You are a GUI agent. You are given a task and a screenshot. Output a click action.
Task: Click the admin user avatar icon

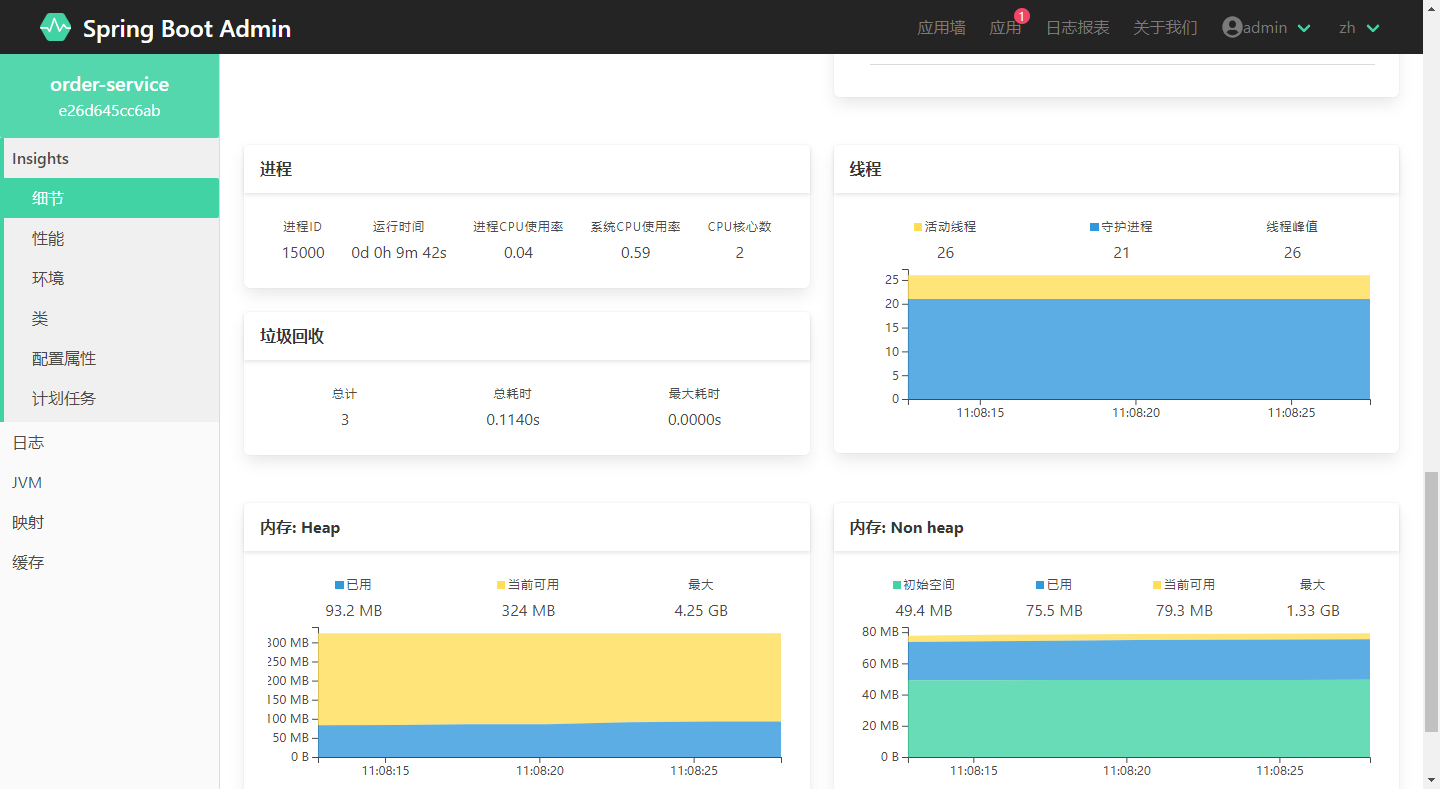click(1232, 27)
